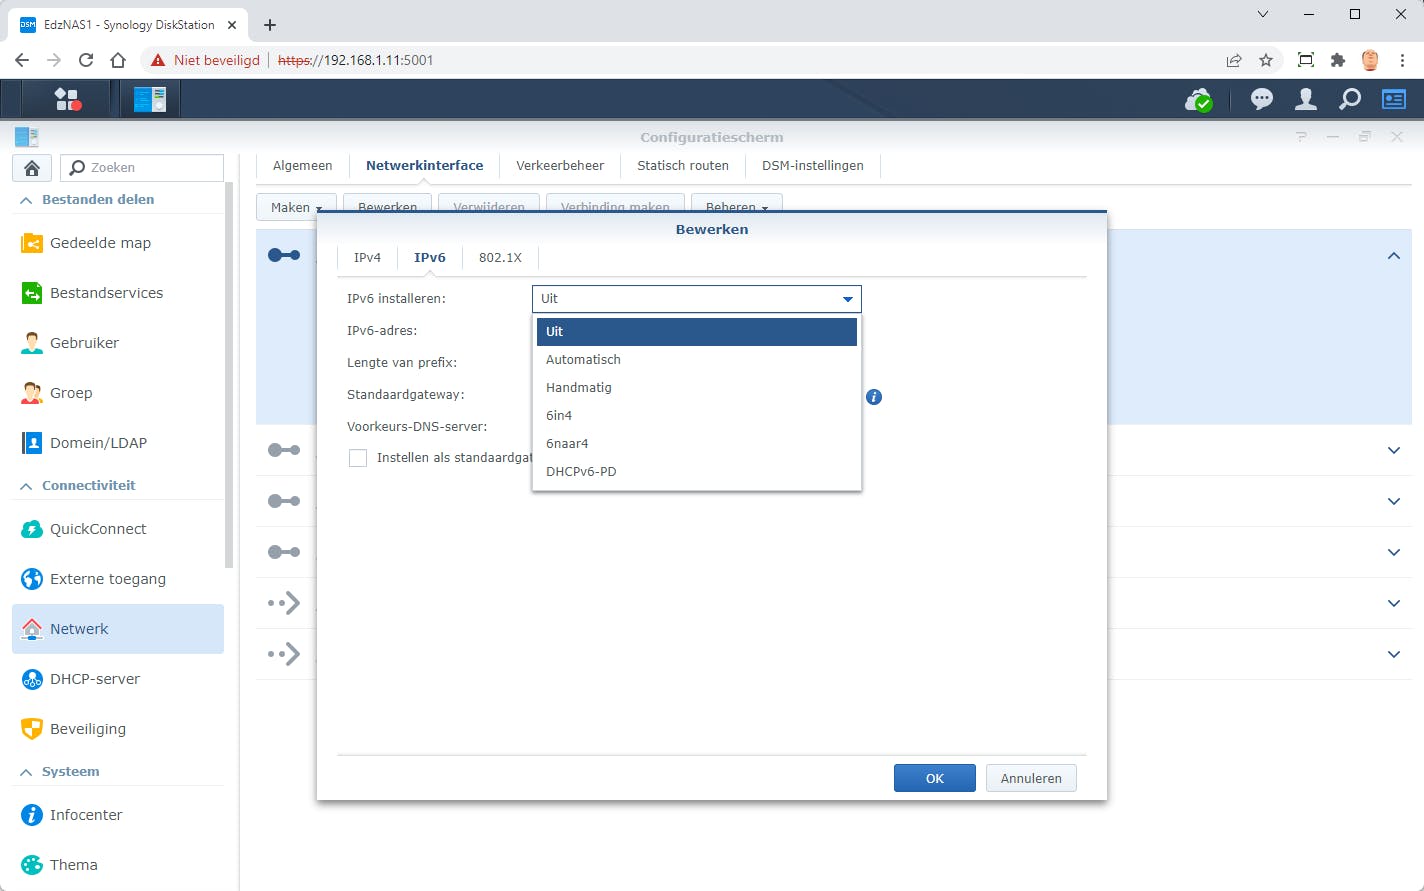
Task: Open the Configuratiescherm help question mark
Action: (x=1301, y=137)
